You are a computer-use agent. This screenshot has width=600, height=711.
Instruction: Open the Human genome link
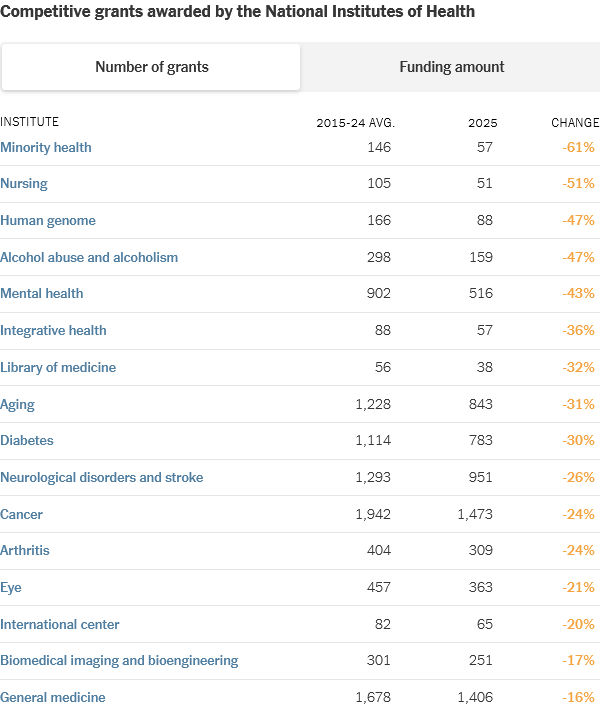[48, 220]
